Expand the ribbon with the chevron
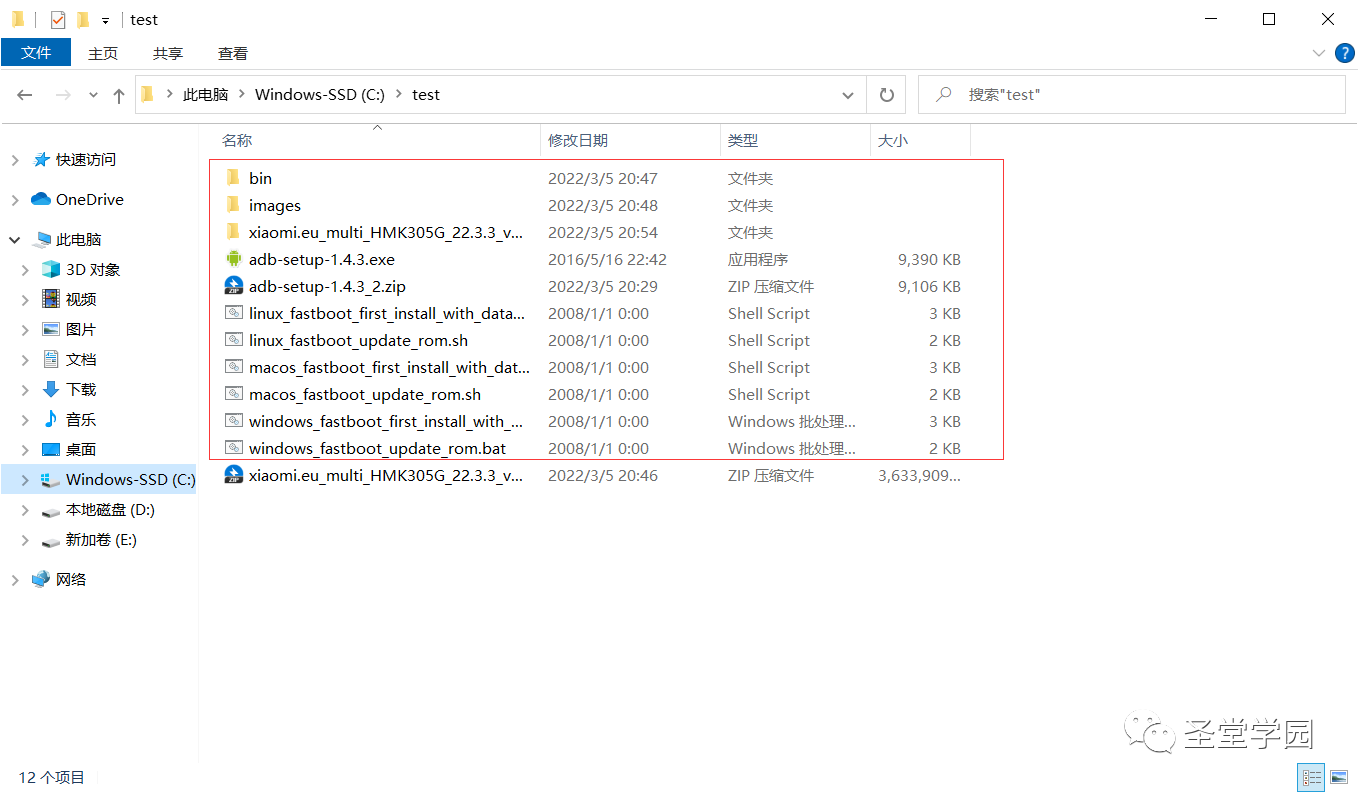The image size is (1359, 793). point(1319,53)
